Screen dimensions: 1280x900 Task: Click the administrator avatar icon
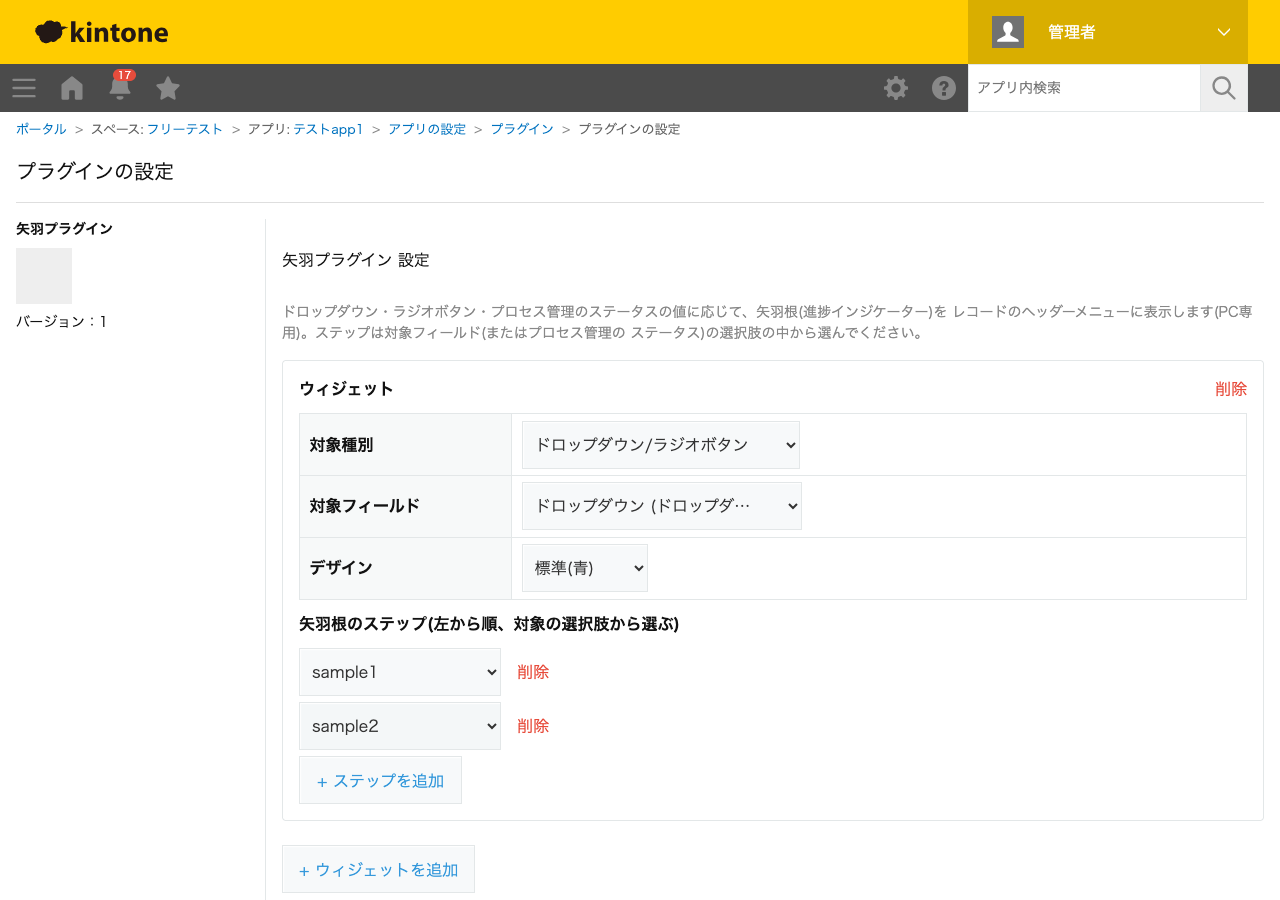1008,32
